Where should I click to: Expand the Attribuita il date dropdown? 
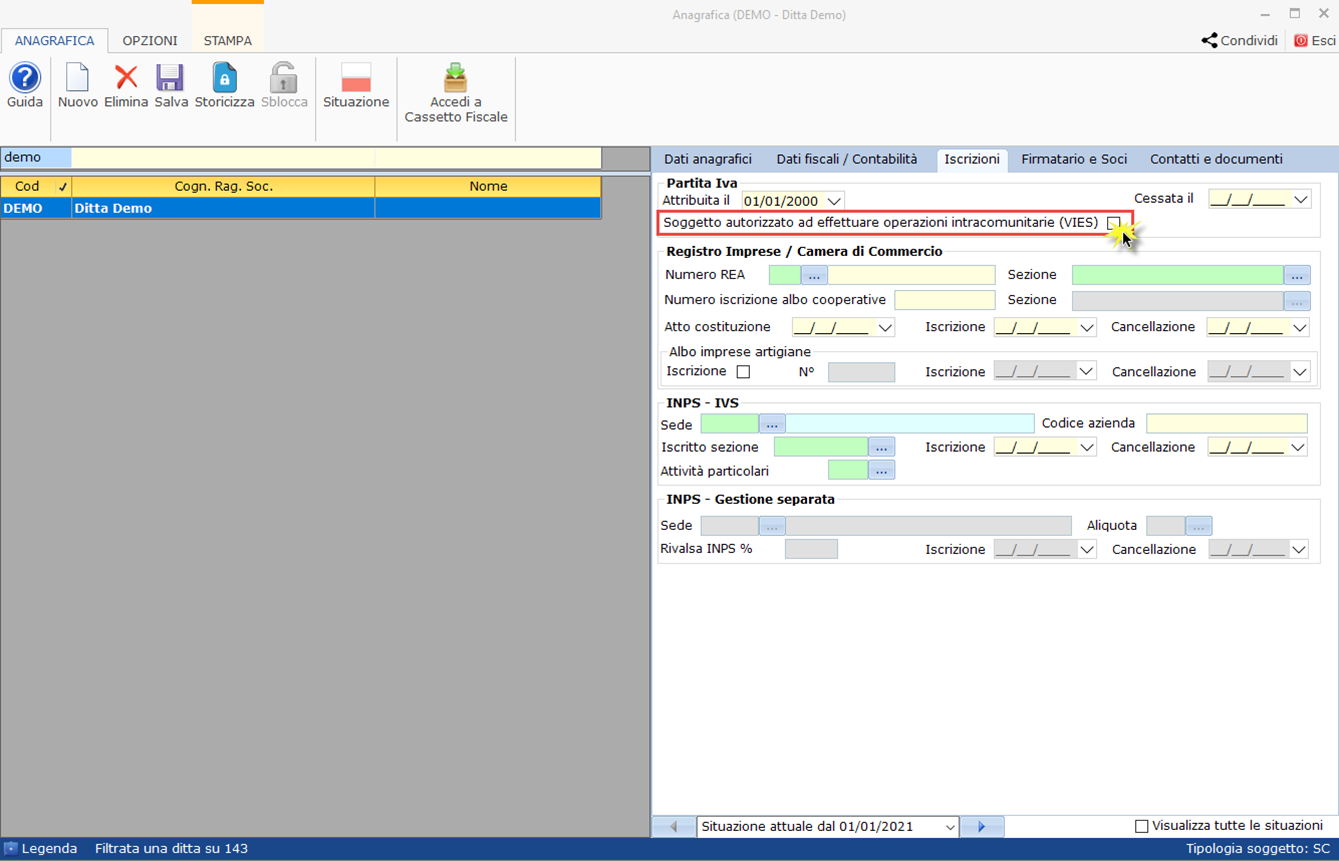pyautogui.click(x=834, y=201)
